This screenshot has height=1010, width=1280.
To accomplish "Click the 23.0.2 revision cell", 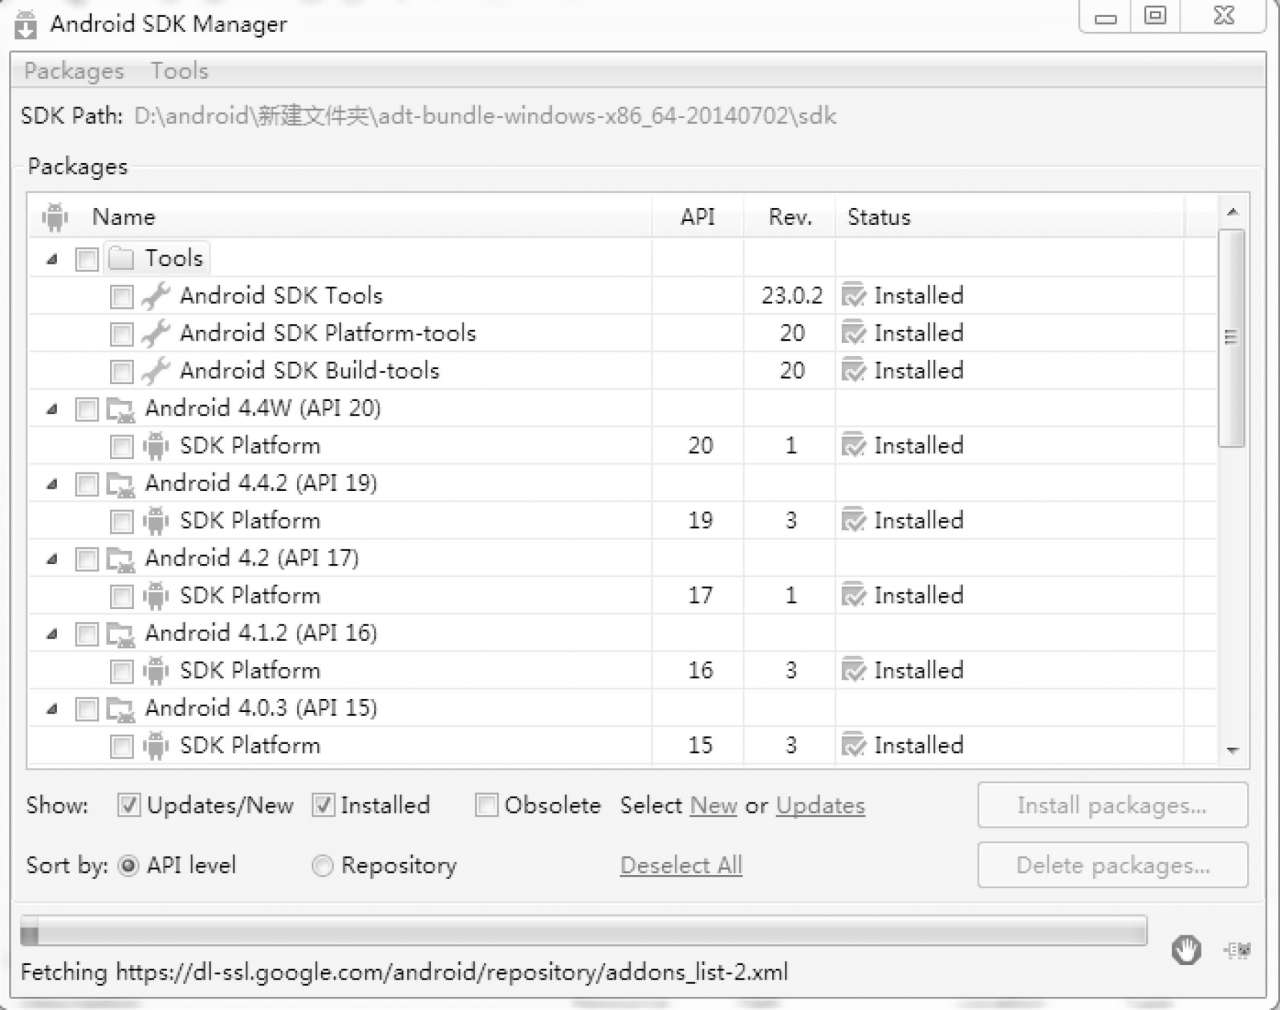I will pyautogui.click(x=792, y=296).
